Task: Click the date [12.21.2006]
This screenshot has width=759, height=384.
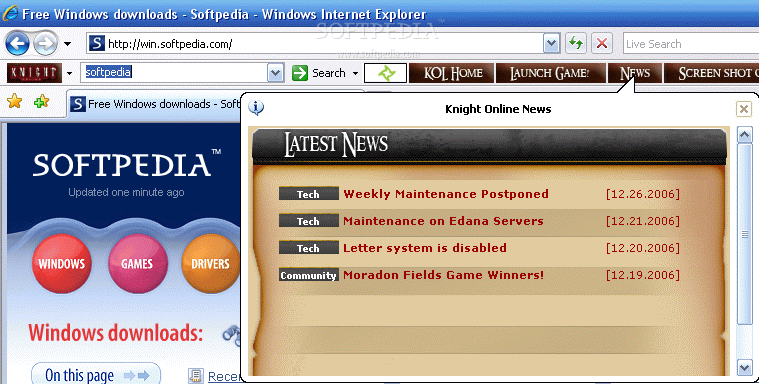Action: [x=643, y=221]
